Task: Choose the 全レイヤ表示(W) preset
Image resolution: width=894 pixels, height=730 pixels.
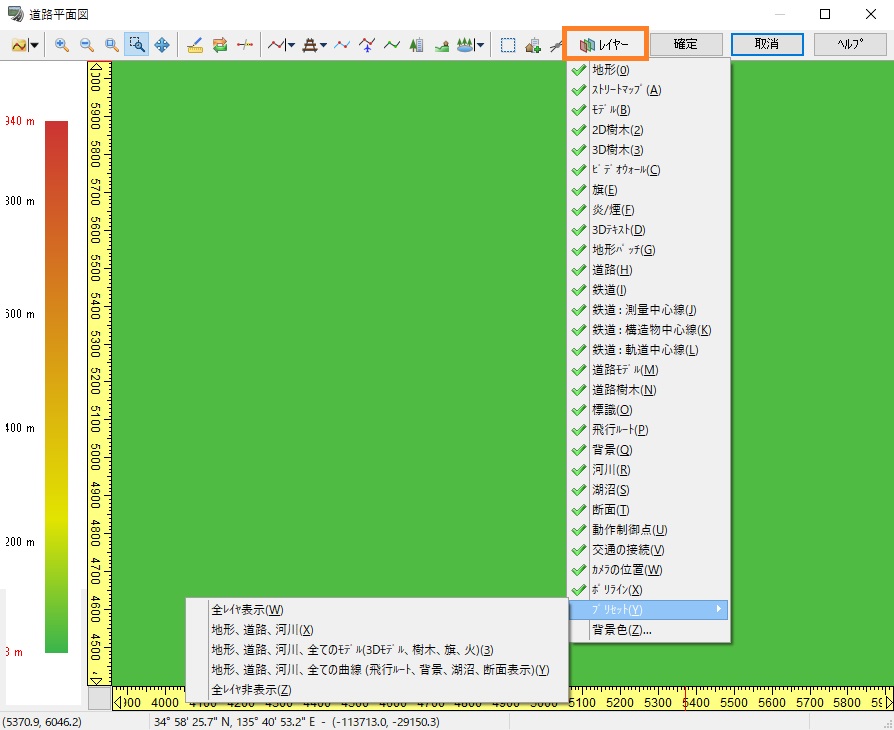Action: [377, 610]
